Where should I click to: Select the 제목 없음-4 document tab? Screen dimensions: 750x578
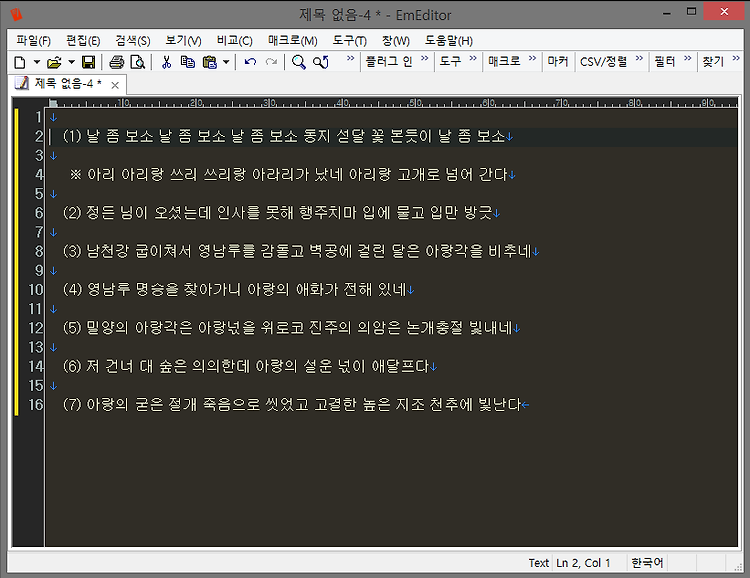pyautogui.click(x=67, y=84)
